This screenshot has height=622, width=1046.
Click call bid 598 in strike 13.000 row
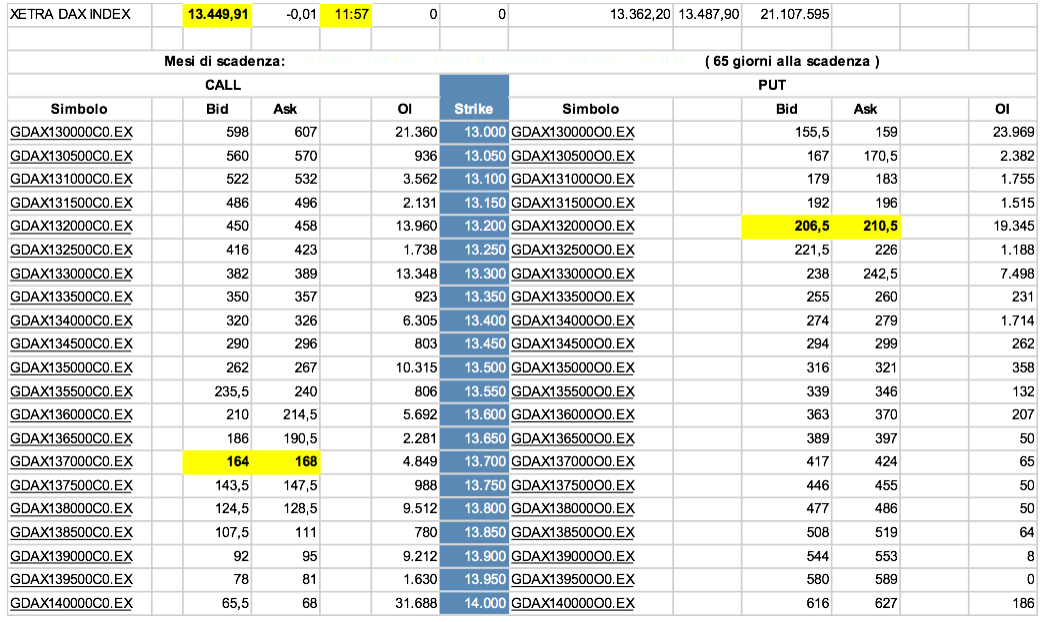pos(237,132)
